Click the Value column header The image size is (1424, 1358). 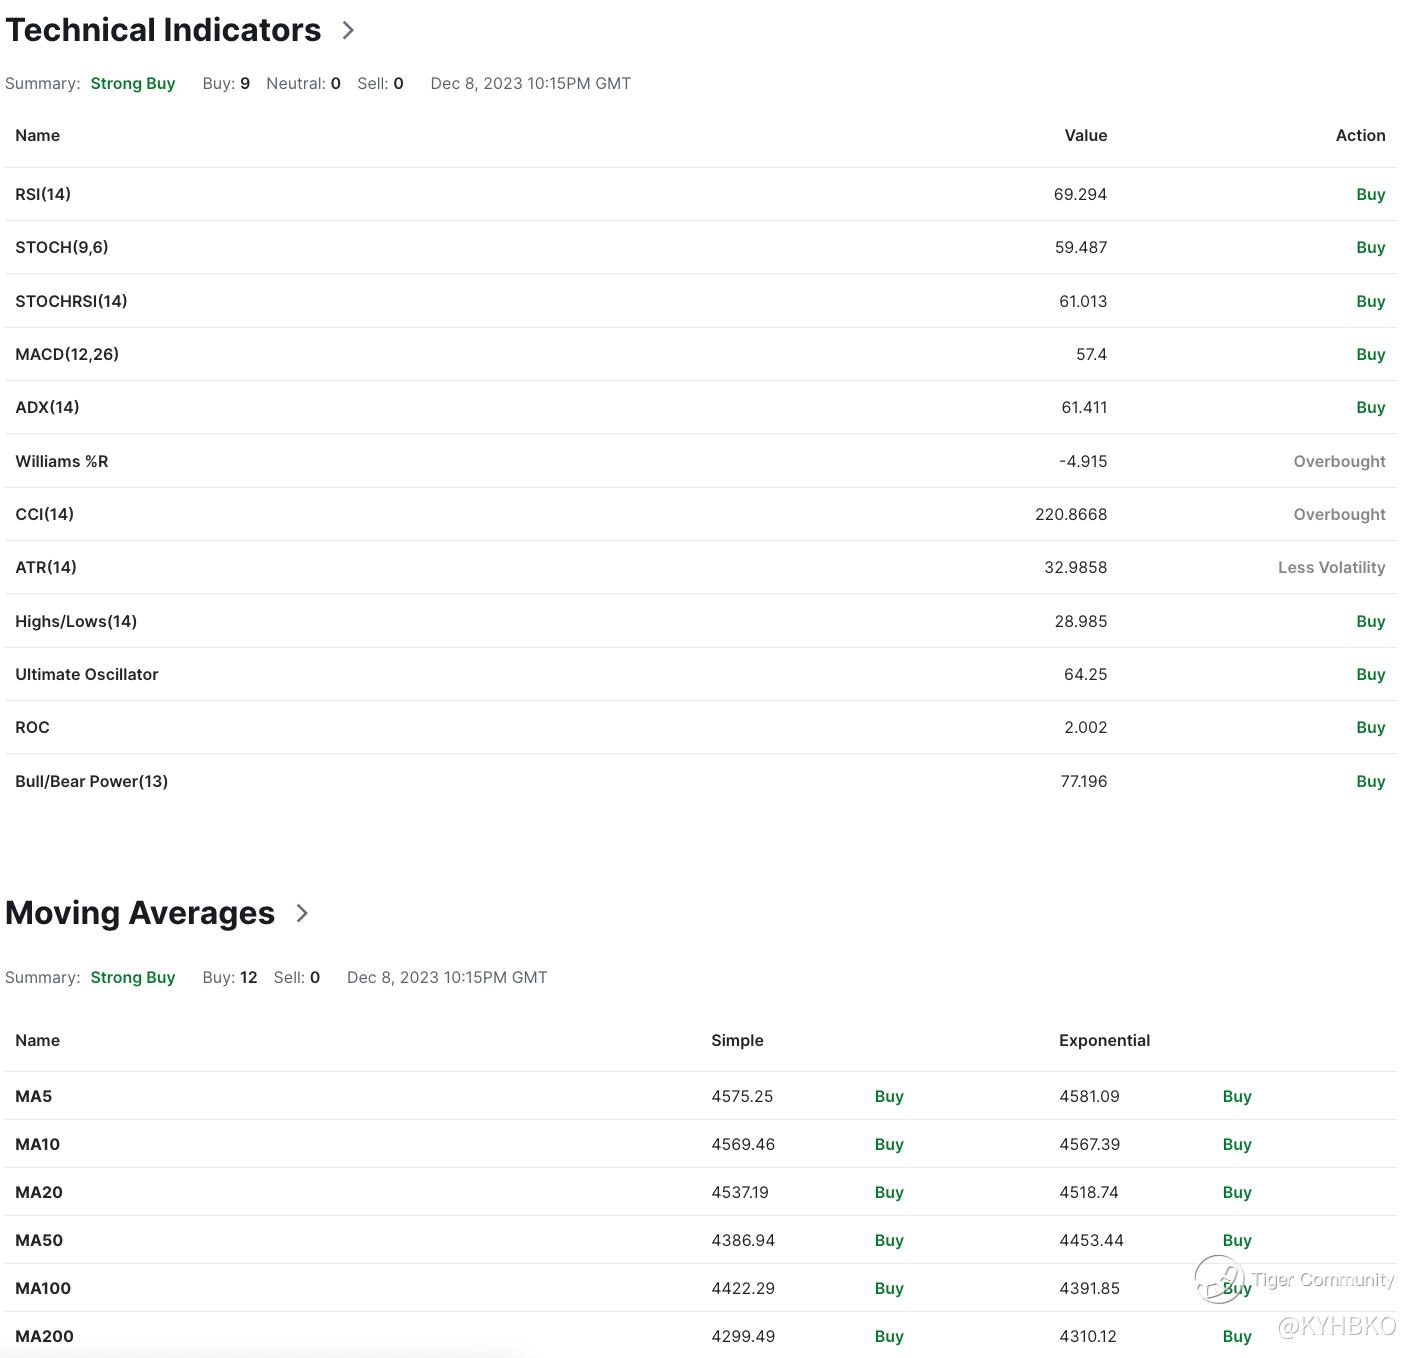[1085, 135]
